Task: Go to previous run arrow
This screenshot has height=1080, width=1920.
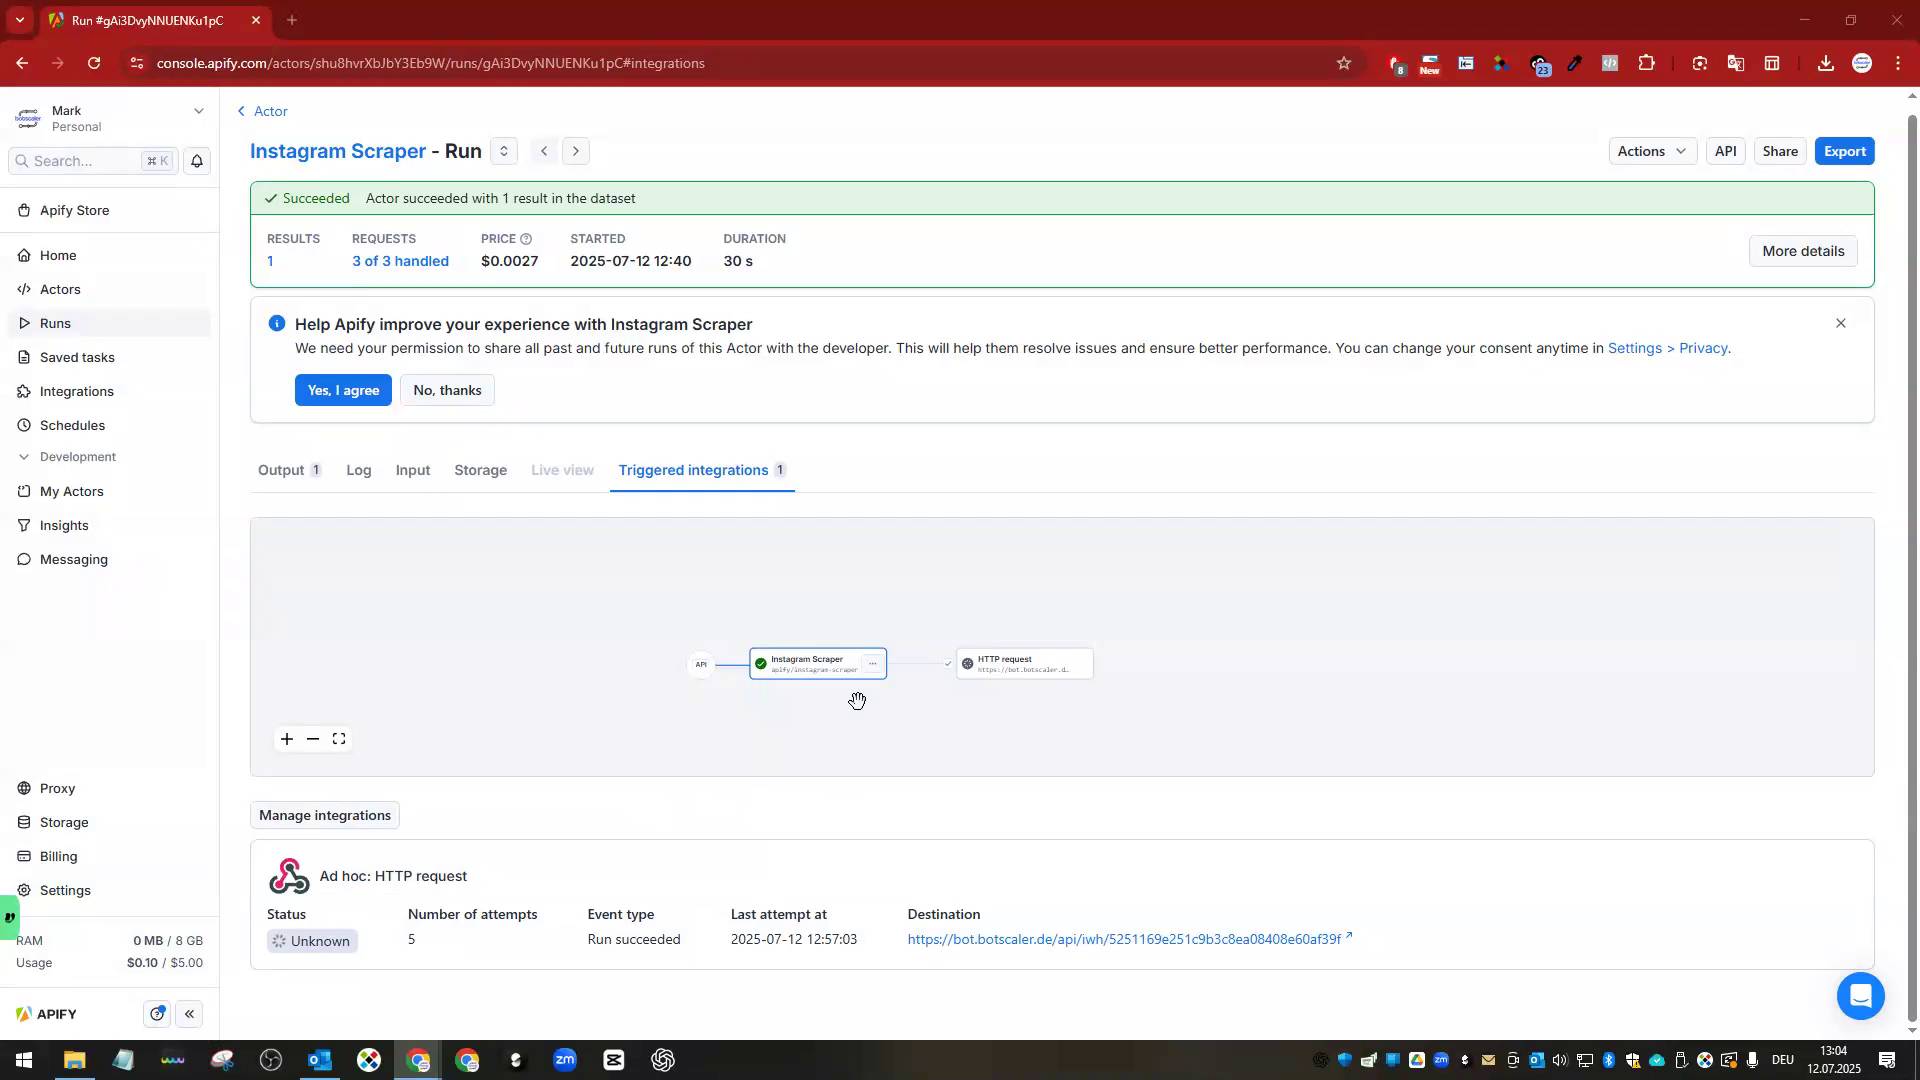Action: coord(544,151)
